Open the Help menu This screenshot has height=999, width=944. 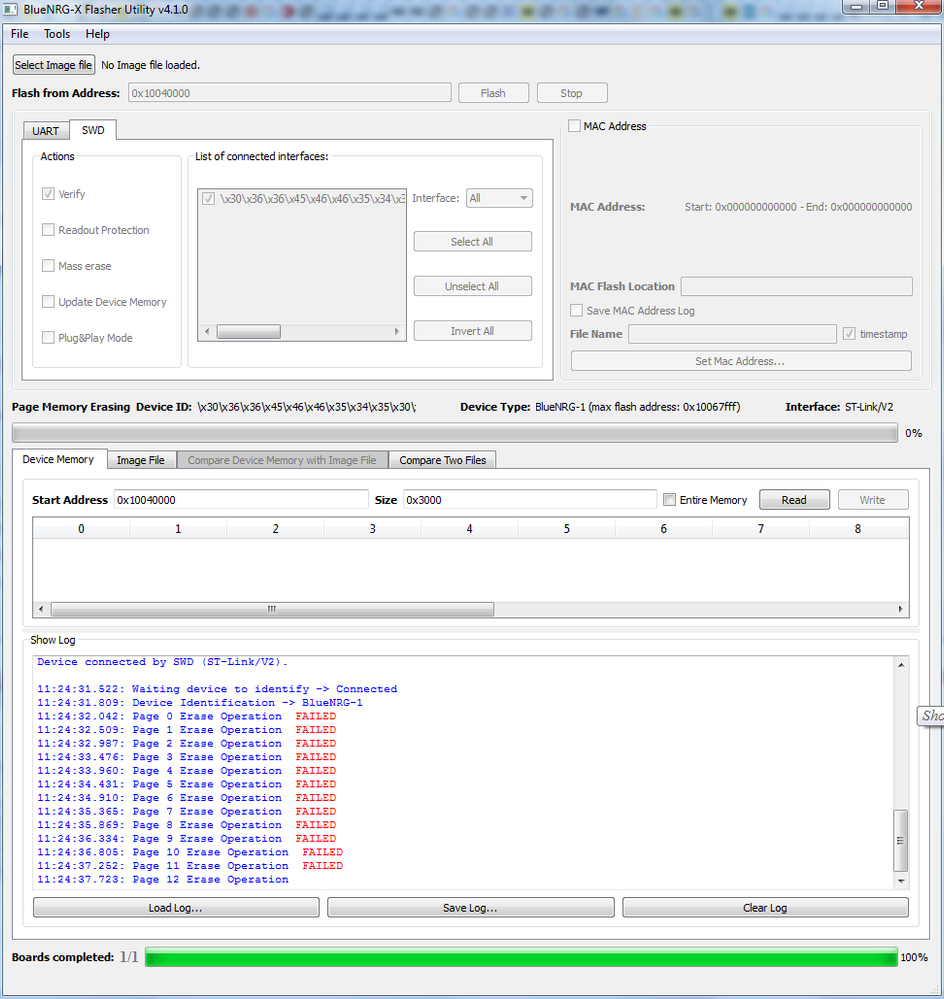pyautogui.click(x=97, y=34)
